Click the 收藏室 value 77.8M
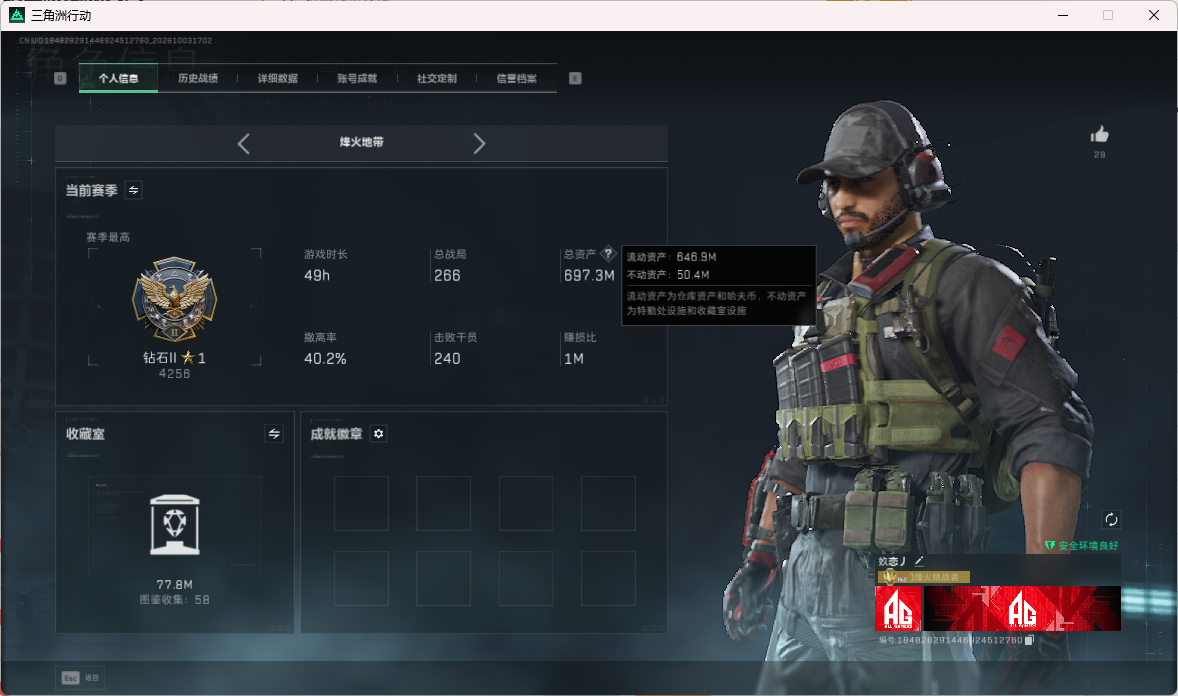This screenshot has width=1178, height=696. (x=174, y=584)
